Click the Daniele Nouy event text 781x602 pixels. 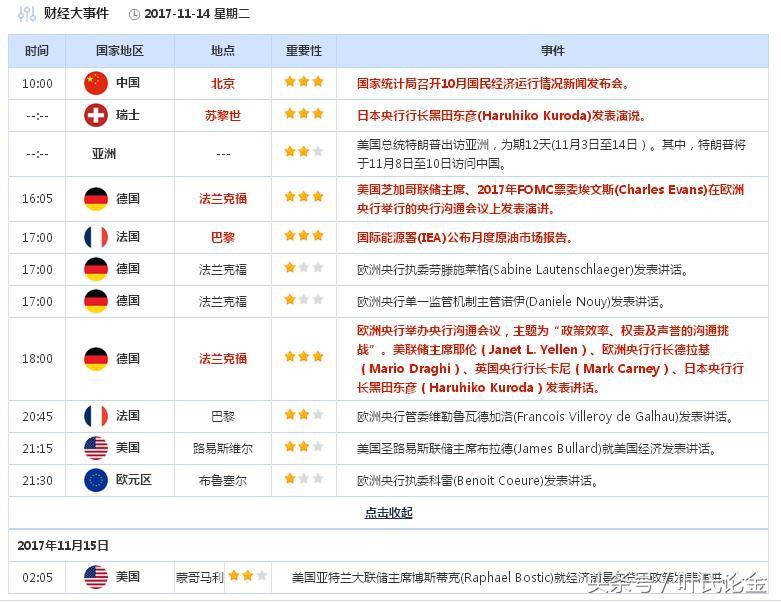[x=512, y=301]
